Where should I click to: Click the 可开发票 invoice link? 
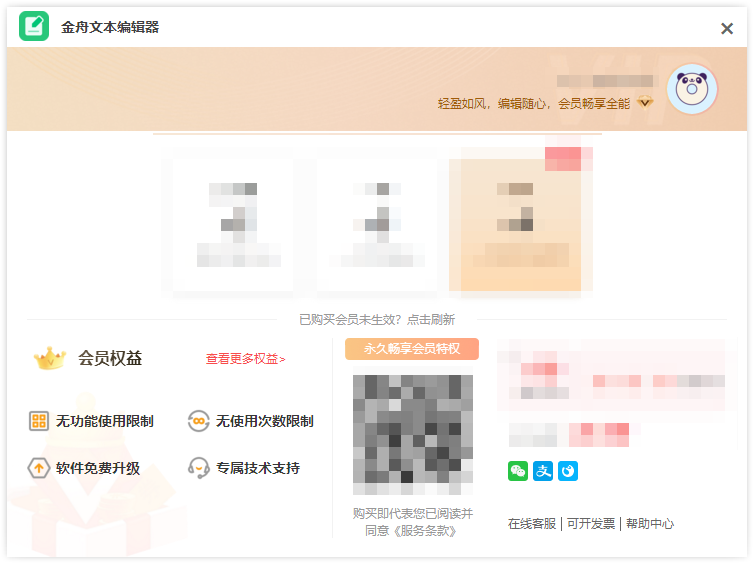[x=591, y=524]
